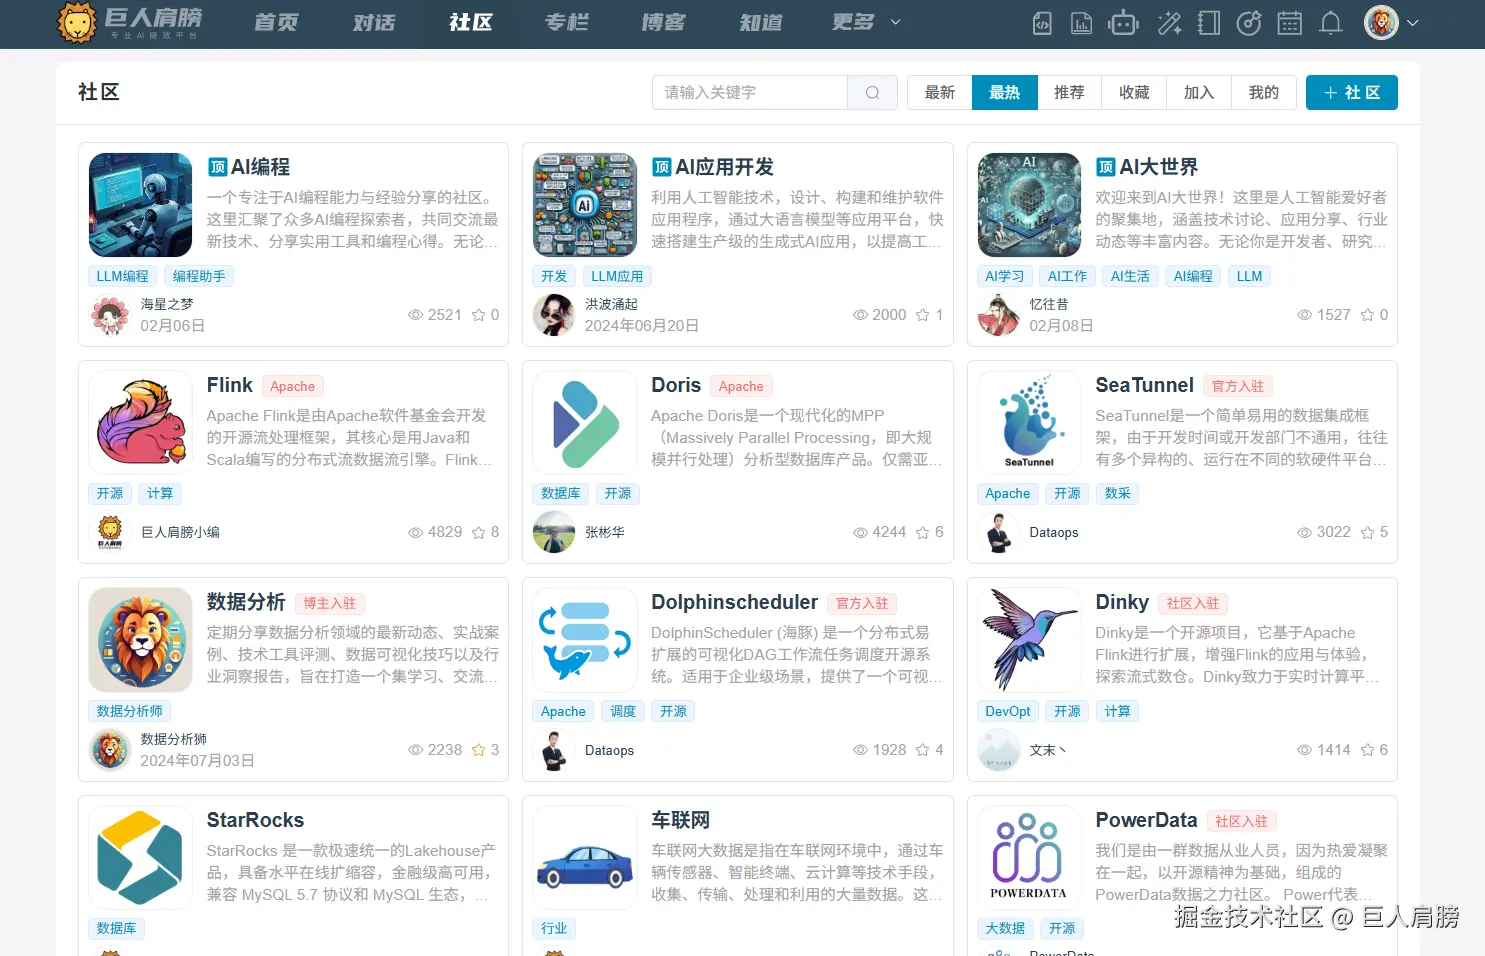Click the target goal icon
Image resolution: width=1485 pixels, height=956 pixels.
(x=1249, y=23)
